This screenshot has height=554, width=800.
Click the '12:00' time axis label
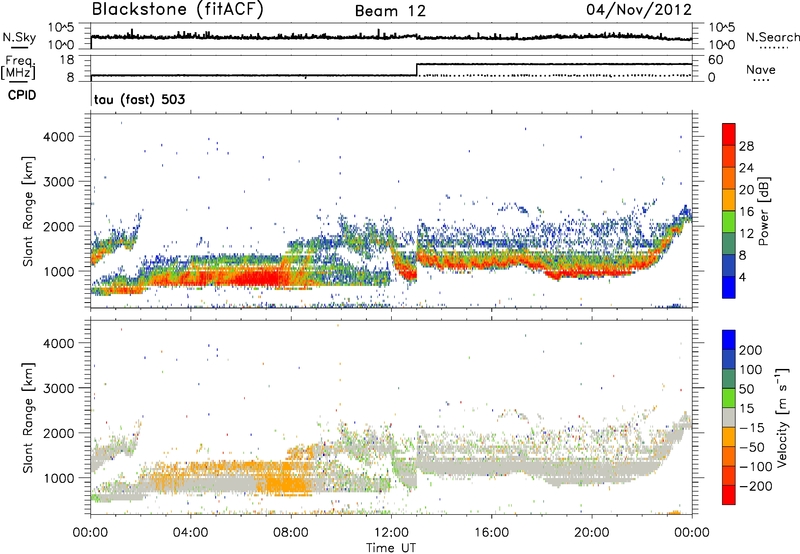[x=391, y=533]
